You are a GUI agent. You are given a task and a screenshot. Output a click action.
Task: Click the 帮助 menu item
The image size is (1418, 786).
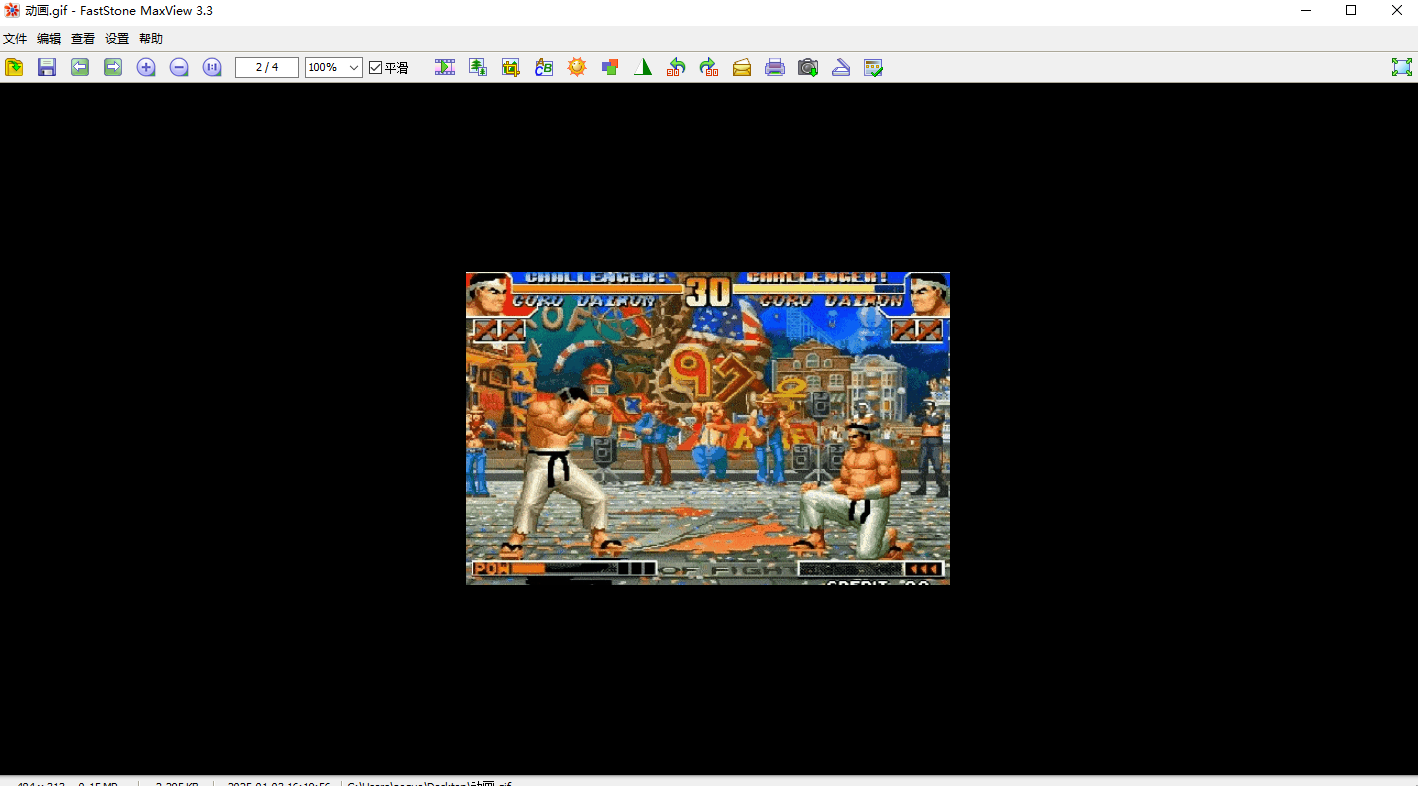(151, 39)
